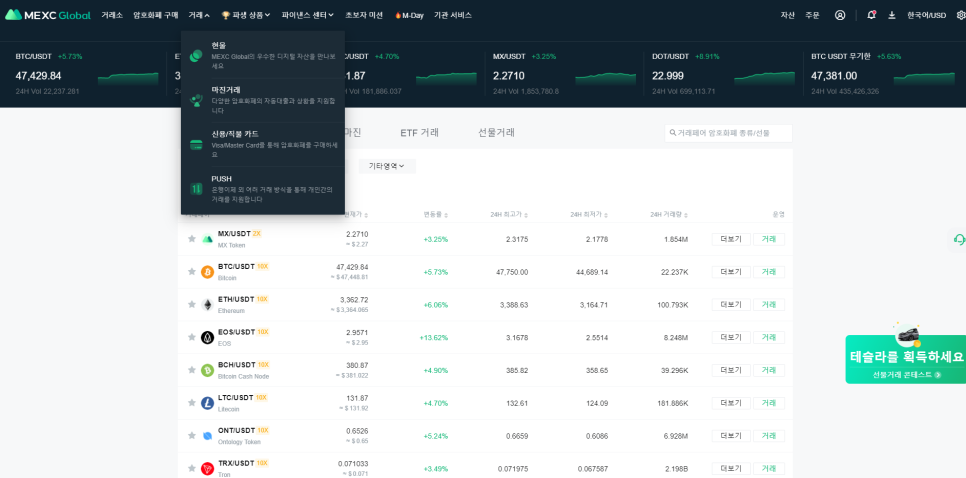The width and height of the screenshot is (966, 478).
Task: Click the Litecoin coin icon
Action: pyautogui.click(x=208, y=403)
